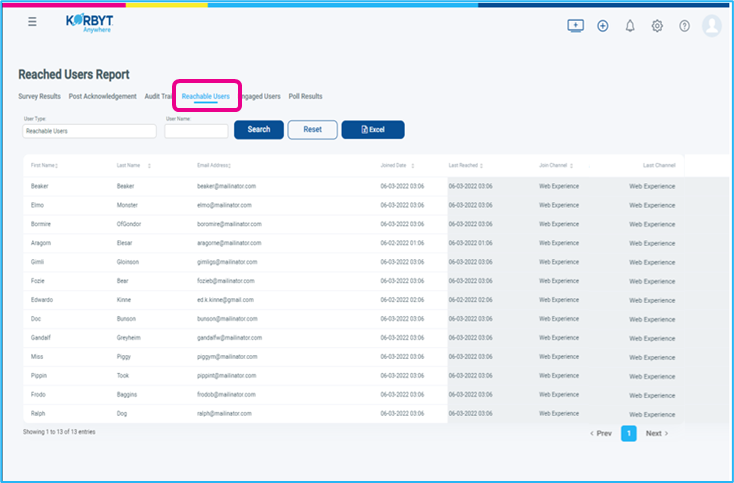
Task: Click the Search button
Action: coord(259,130)
